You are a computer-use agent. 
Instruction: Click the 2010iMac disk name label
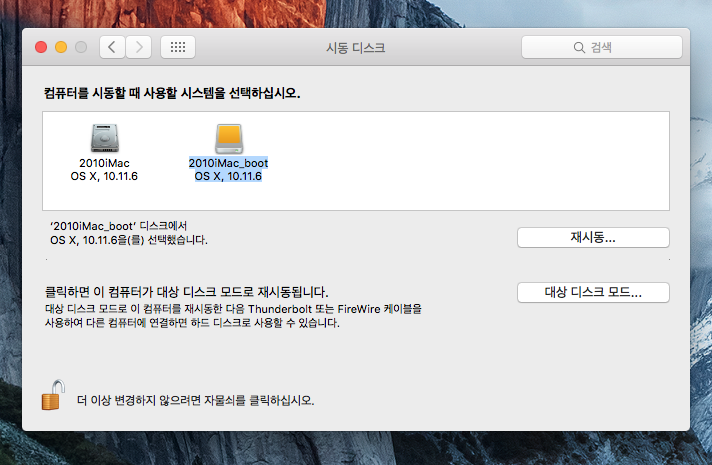tap(104, 163)
